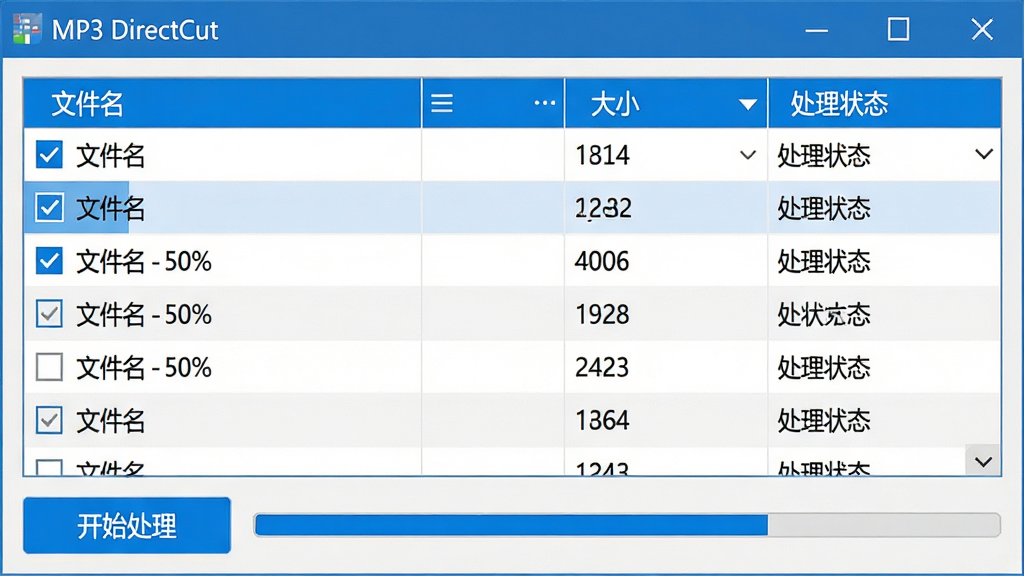Click the 处理状态 status in the 1364 row
Image resolution: width=1024 pixels, height=576 pixels.
tap(824, 421)
